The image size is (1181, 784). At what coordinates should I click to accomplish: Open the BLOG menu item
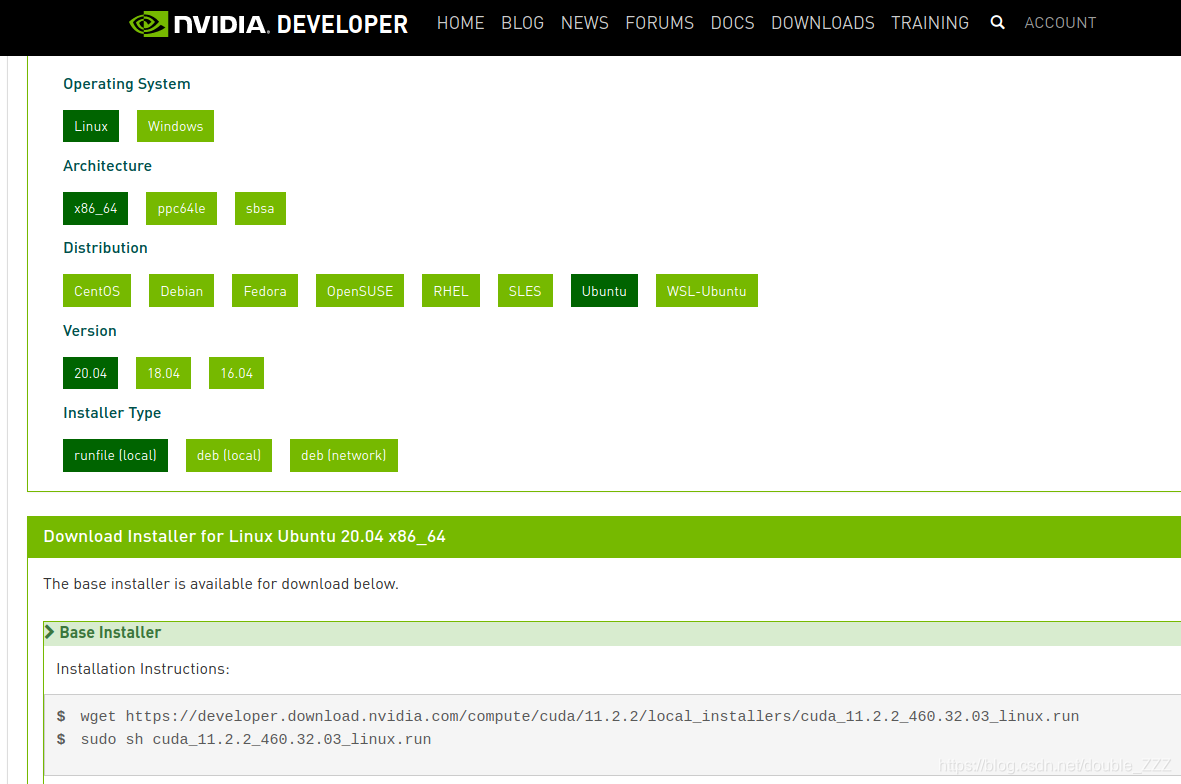(523, 23)
